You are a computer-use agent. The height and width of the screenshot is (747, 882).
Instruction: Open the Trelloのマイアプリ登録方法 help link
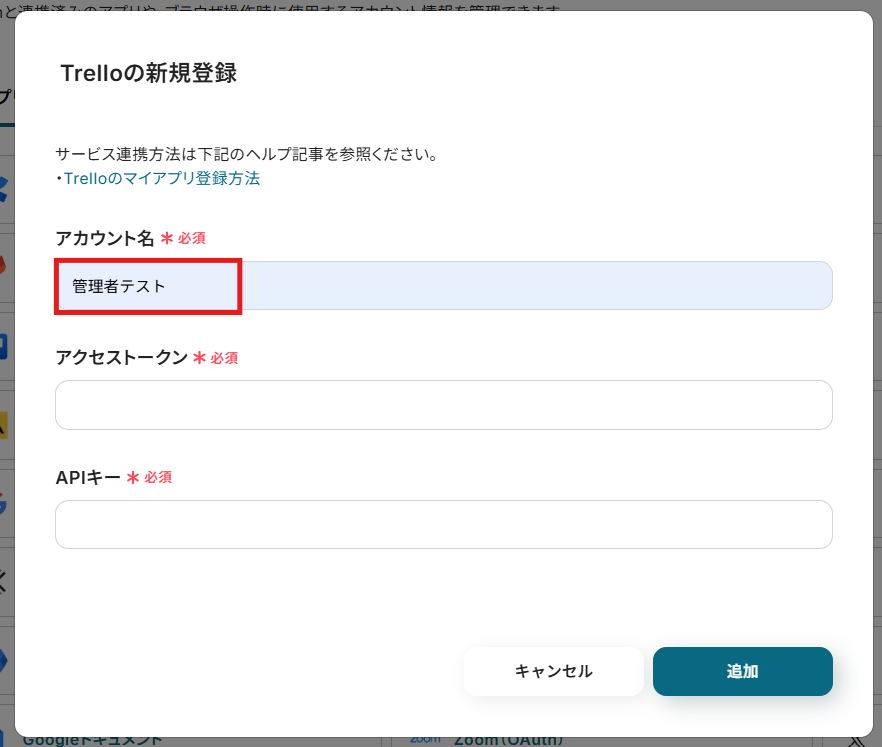(162, 178)
